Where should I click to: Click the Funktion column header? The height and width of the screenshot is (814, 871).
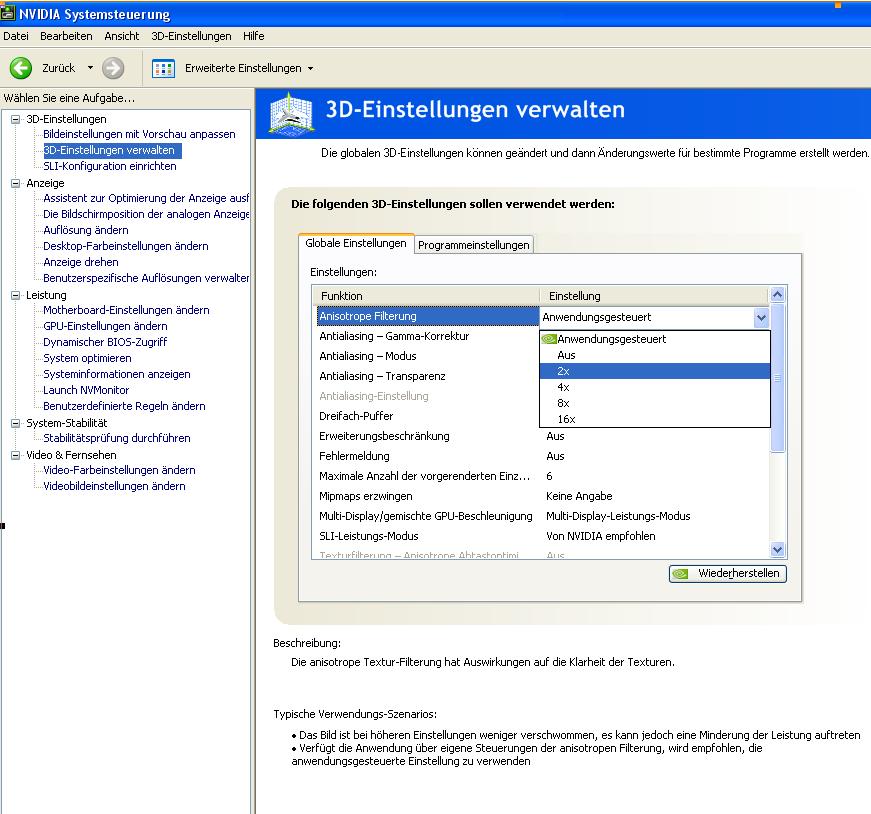[x=426, y=296]
